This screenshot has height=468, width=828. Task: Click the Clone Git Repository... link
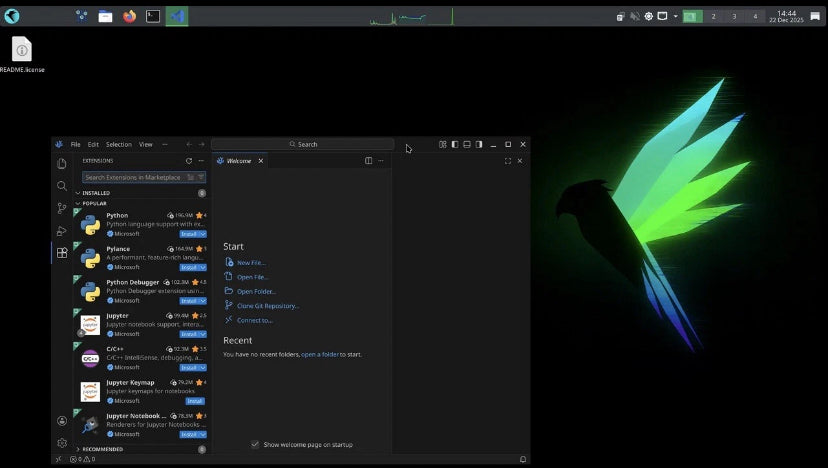(x=268, y=306)
